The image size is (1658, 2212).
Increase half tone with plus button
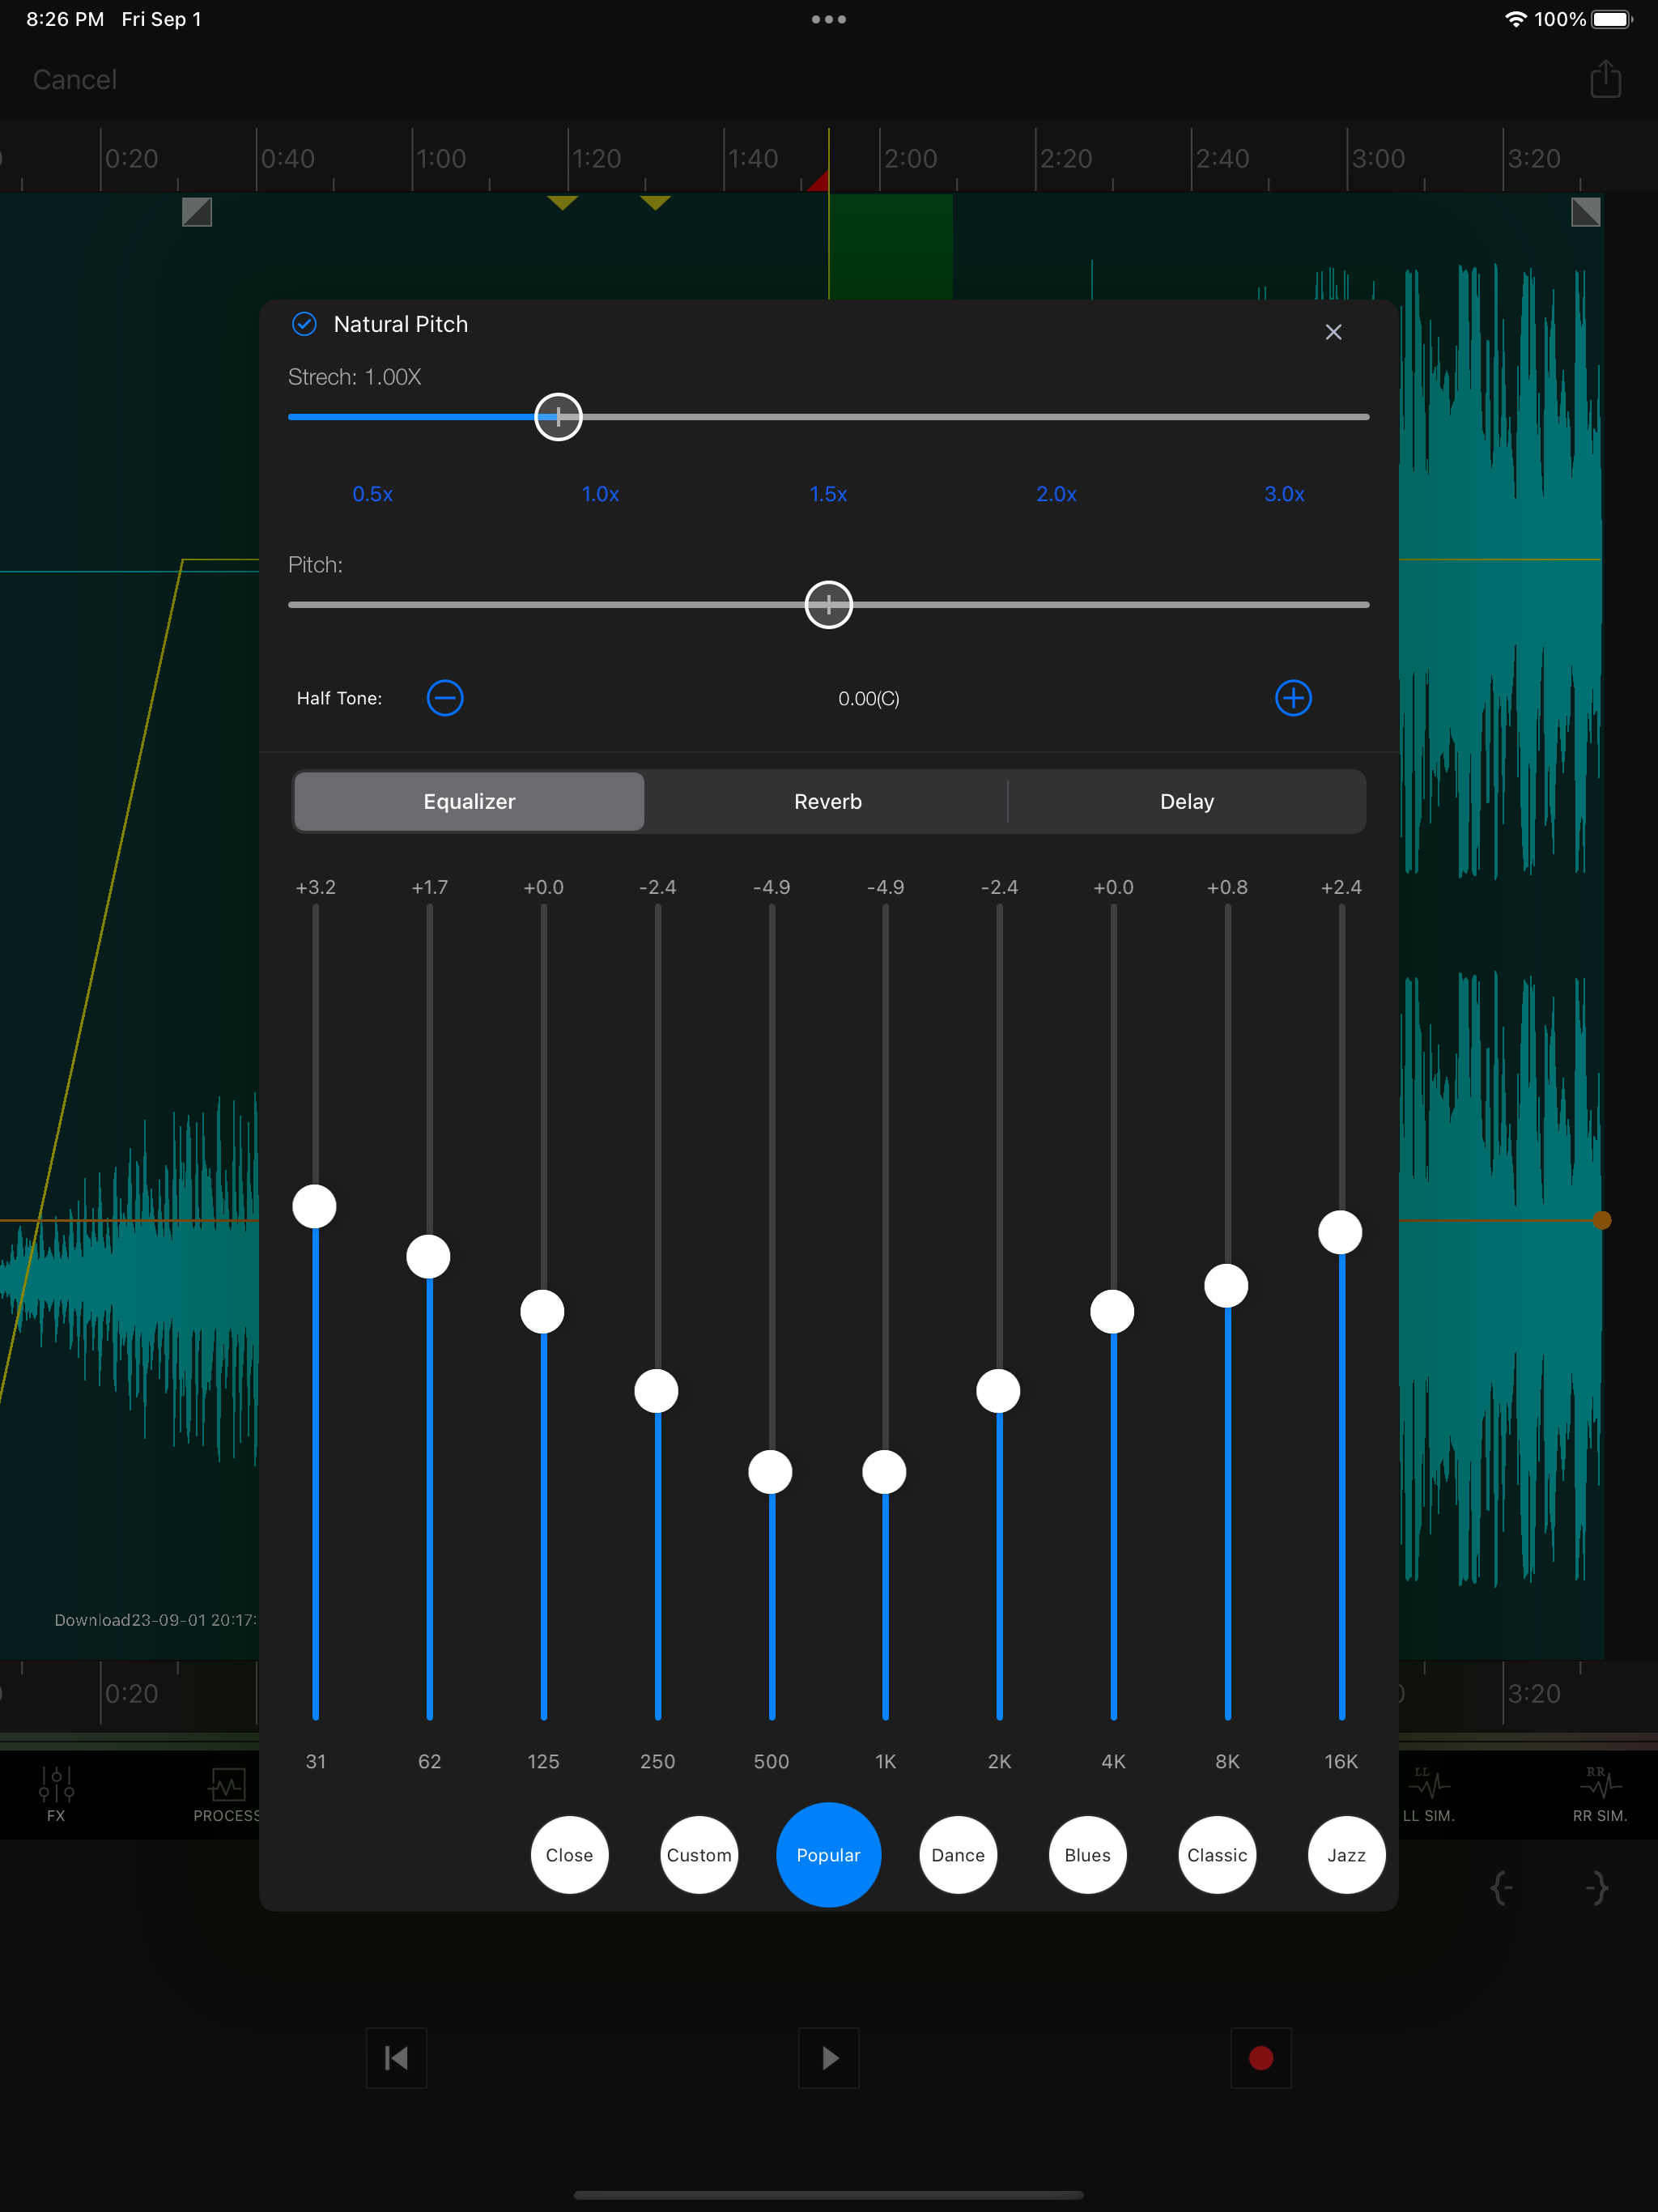click(x=1293, y=698)
